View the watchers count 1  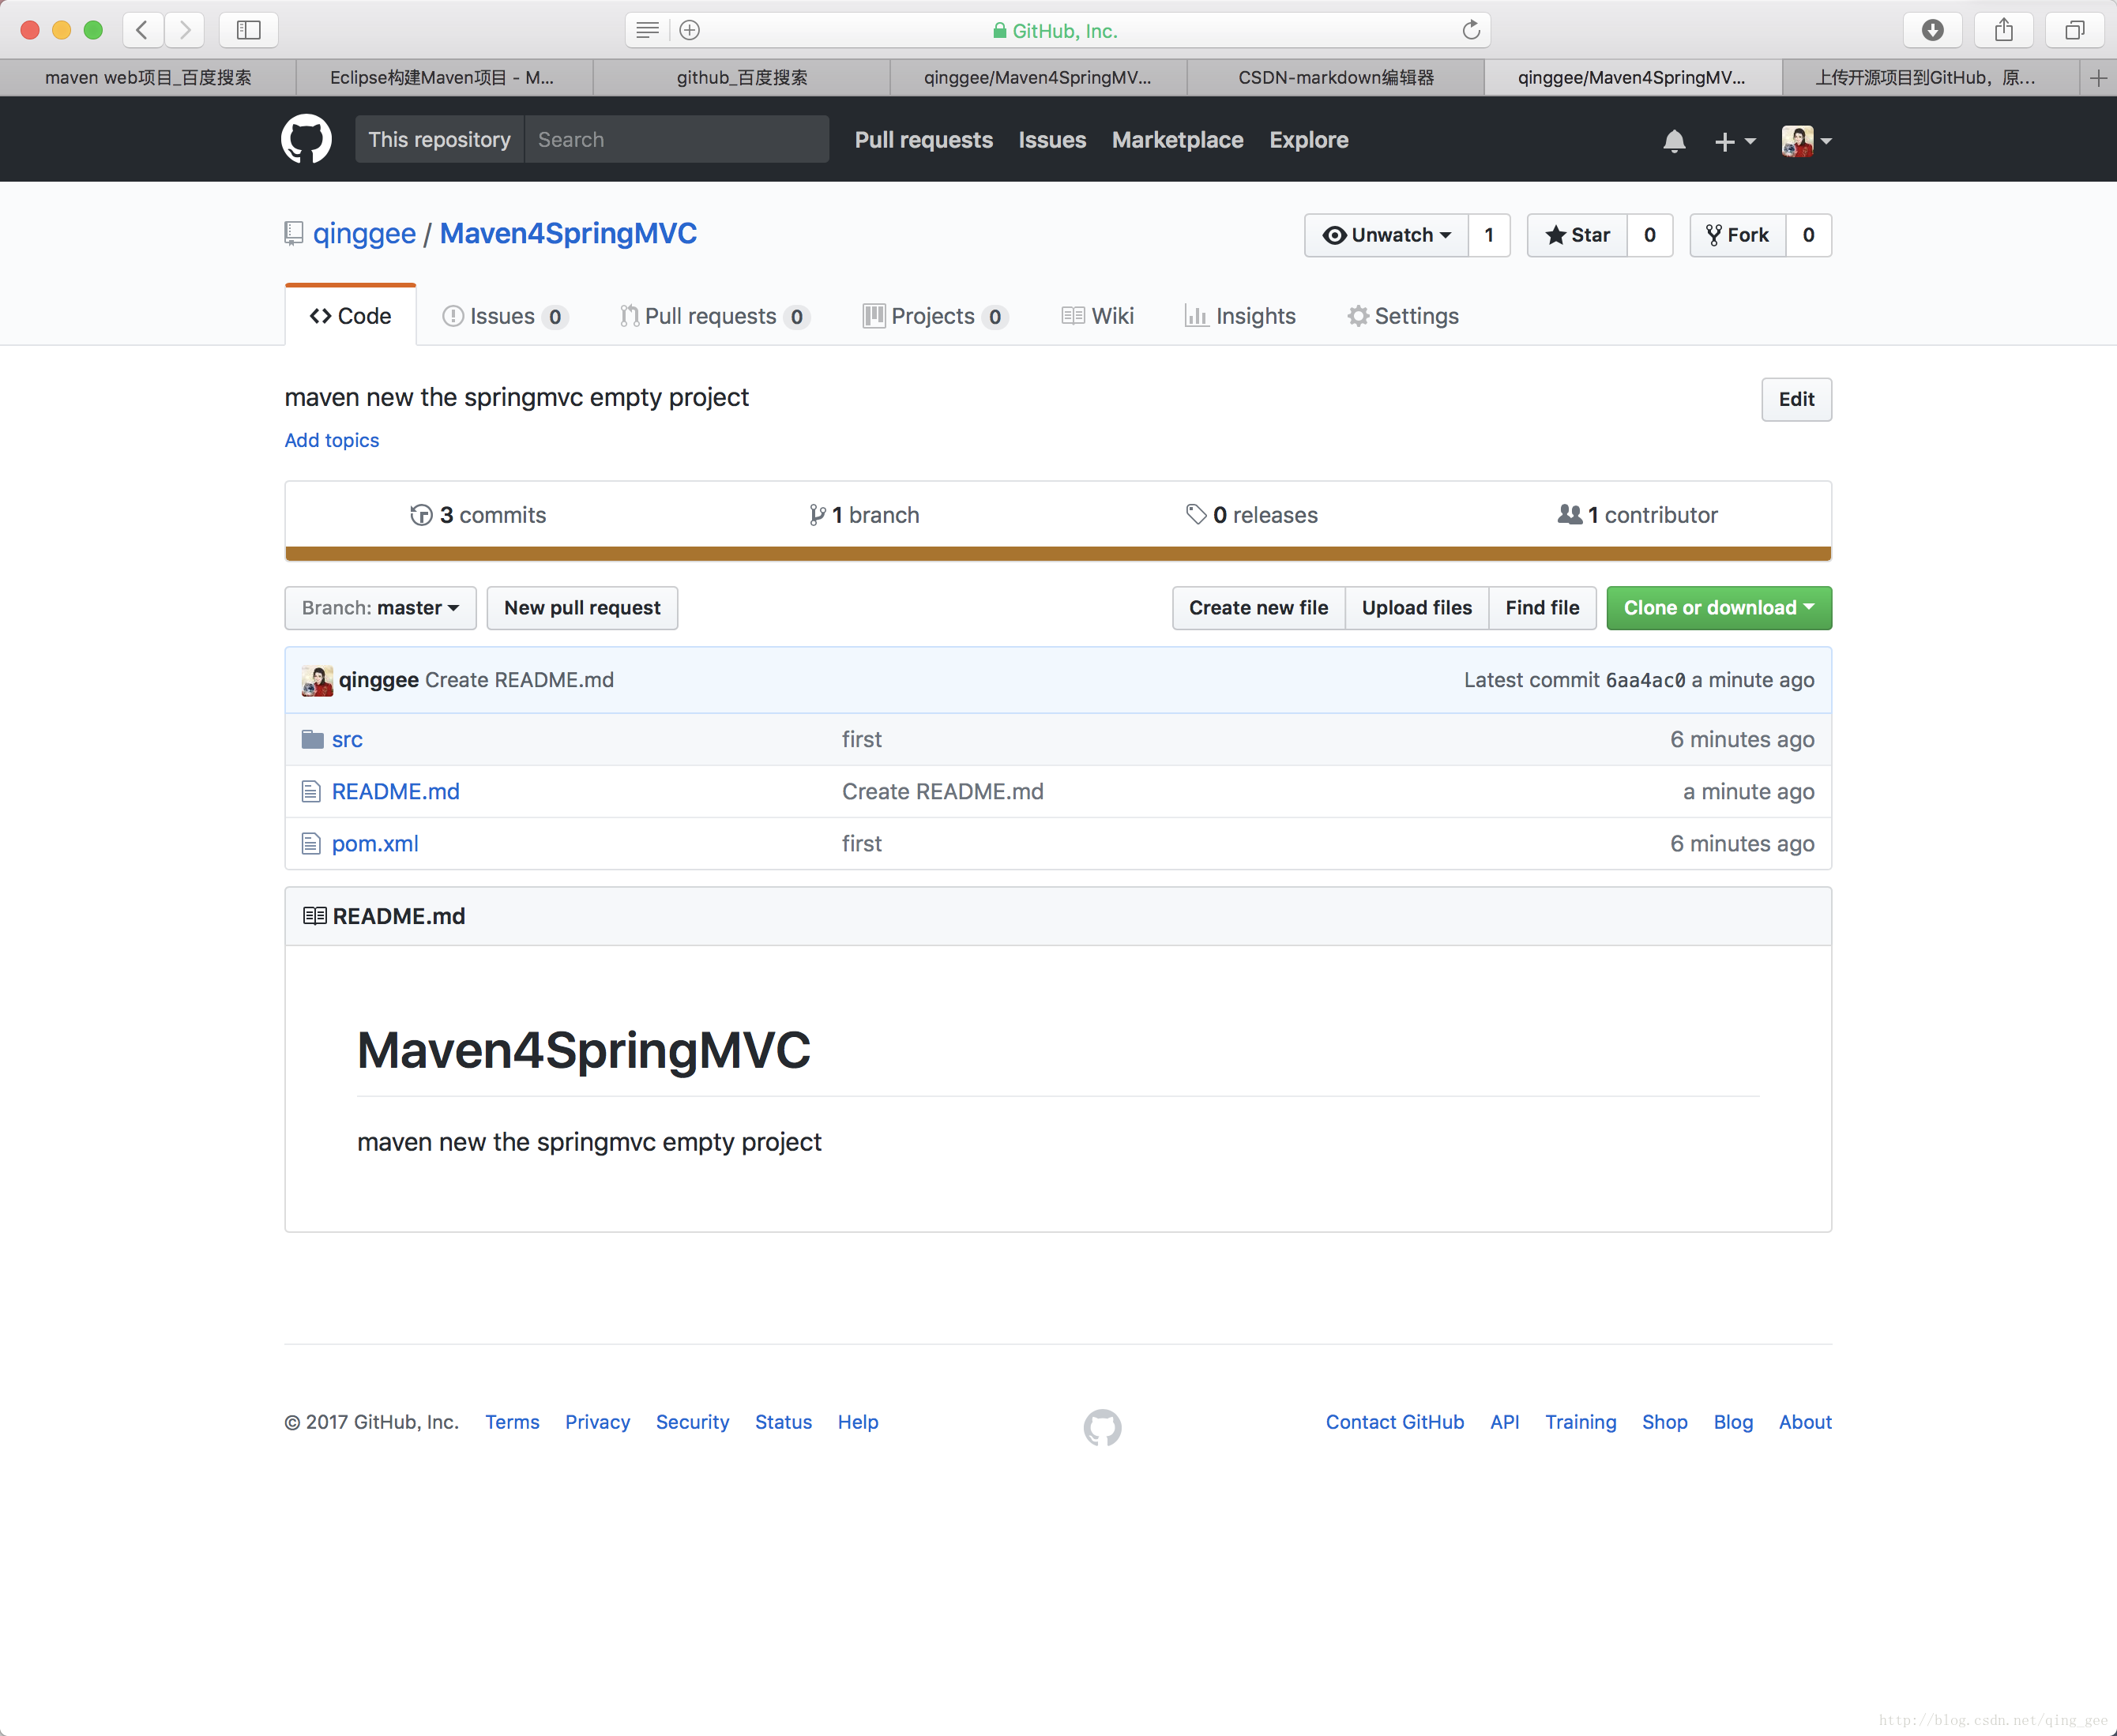[1489, 235]
